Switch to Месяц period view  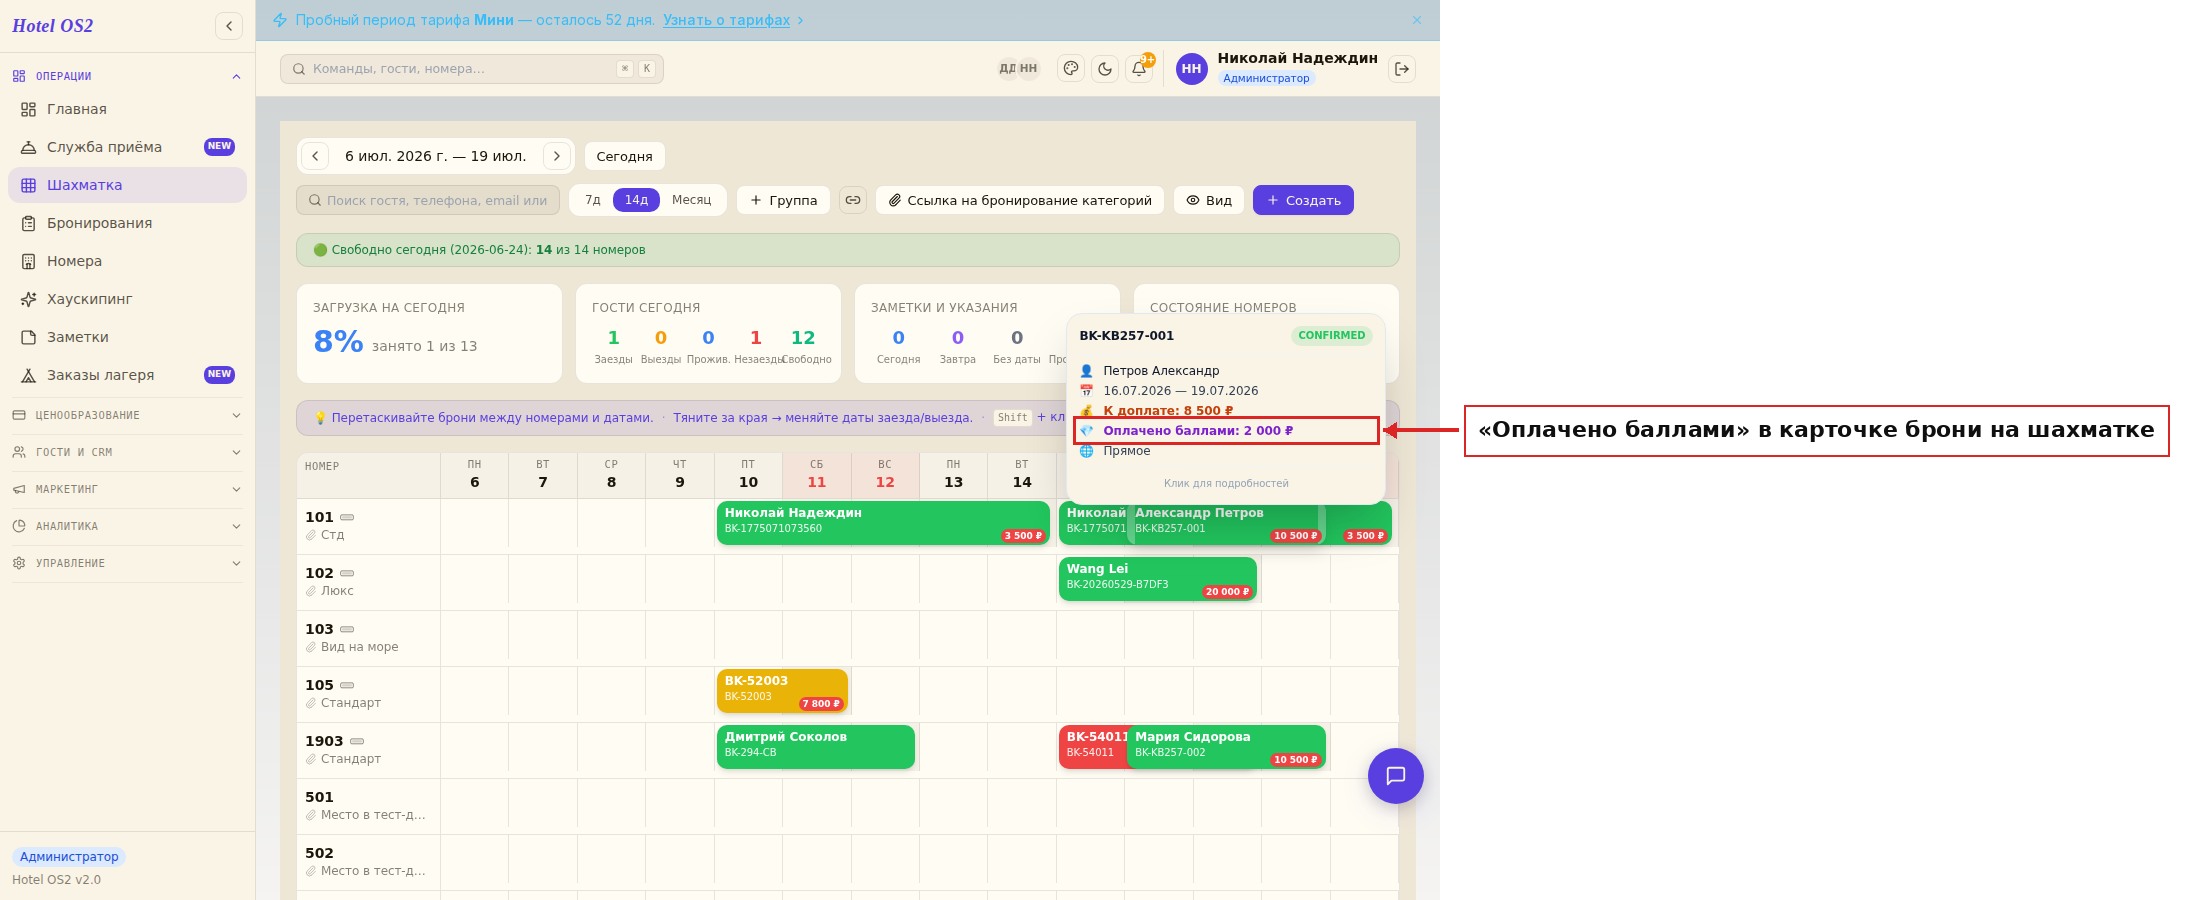[x=692, y=200]
